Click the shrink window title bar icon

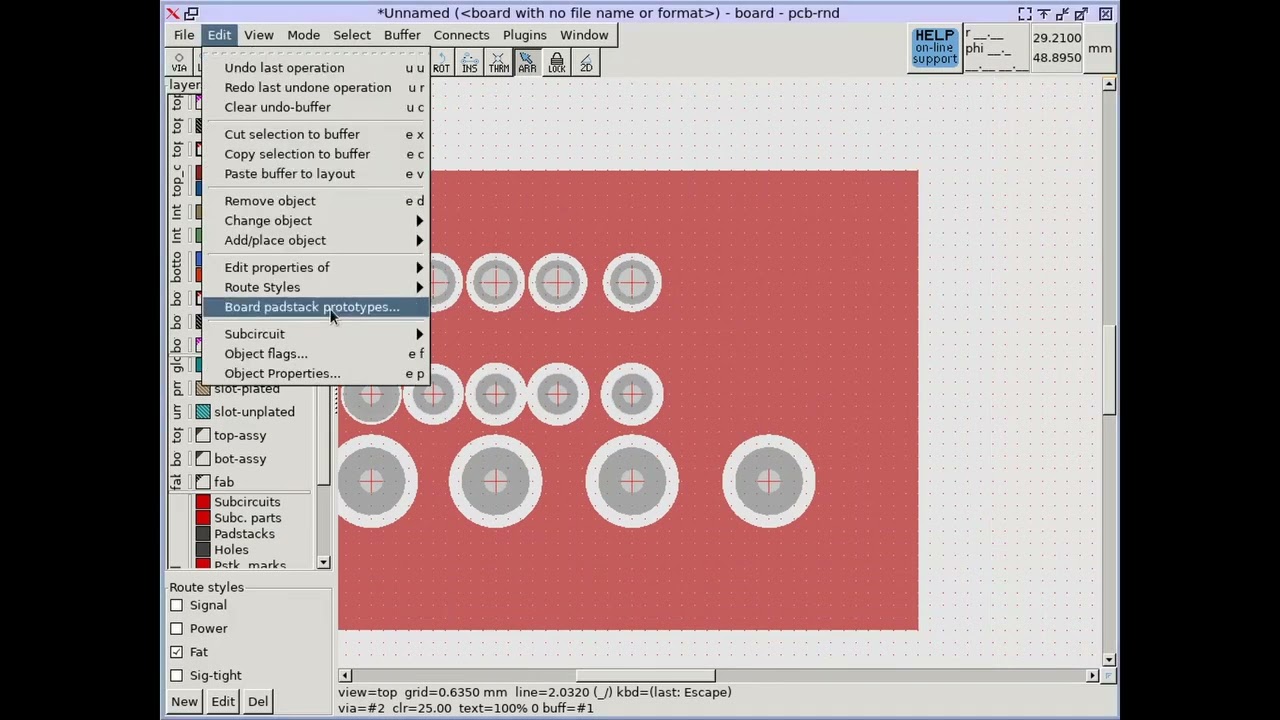tap(1062, 13)
